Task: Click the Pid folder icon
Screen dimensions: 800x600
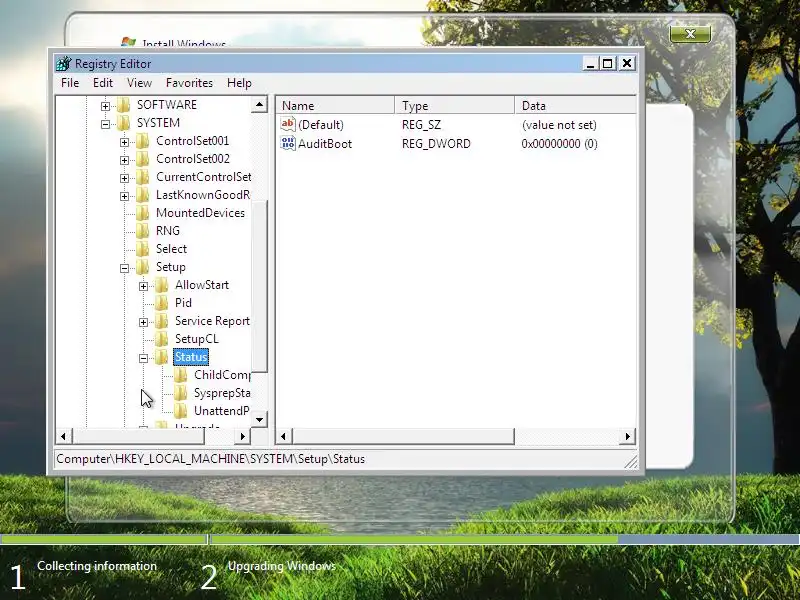Action: pyautogui.click(x=162, y=303)
